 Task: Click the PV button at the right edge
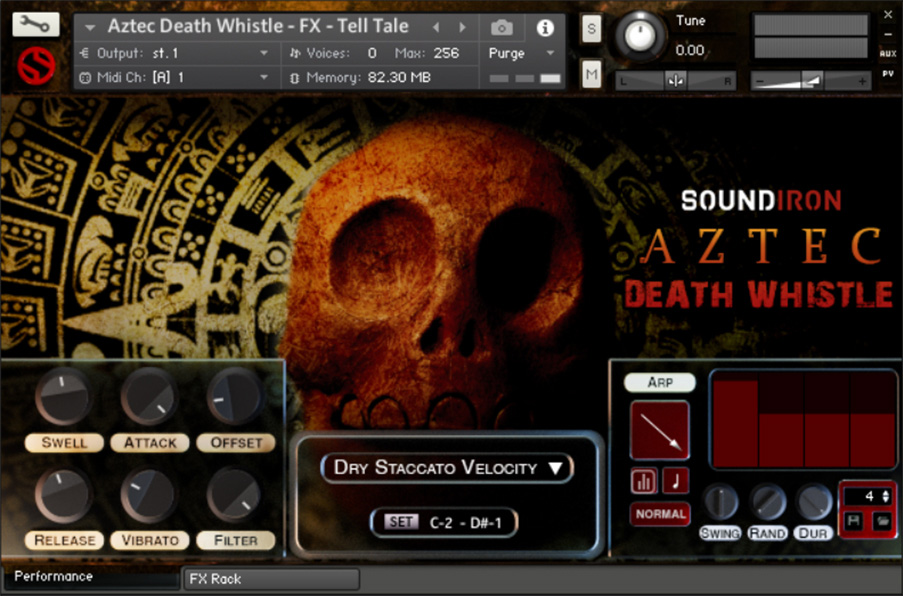click(888, 74)
